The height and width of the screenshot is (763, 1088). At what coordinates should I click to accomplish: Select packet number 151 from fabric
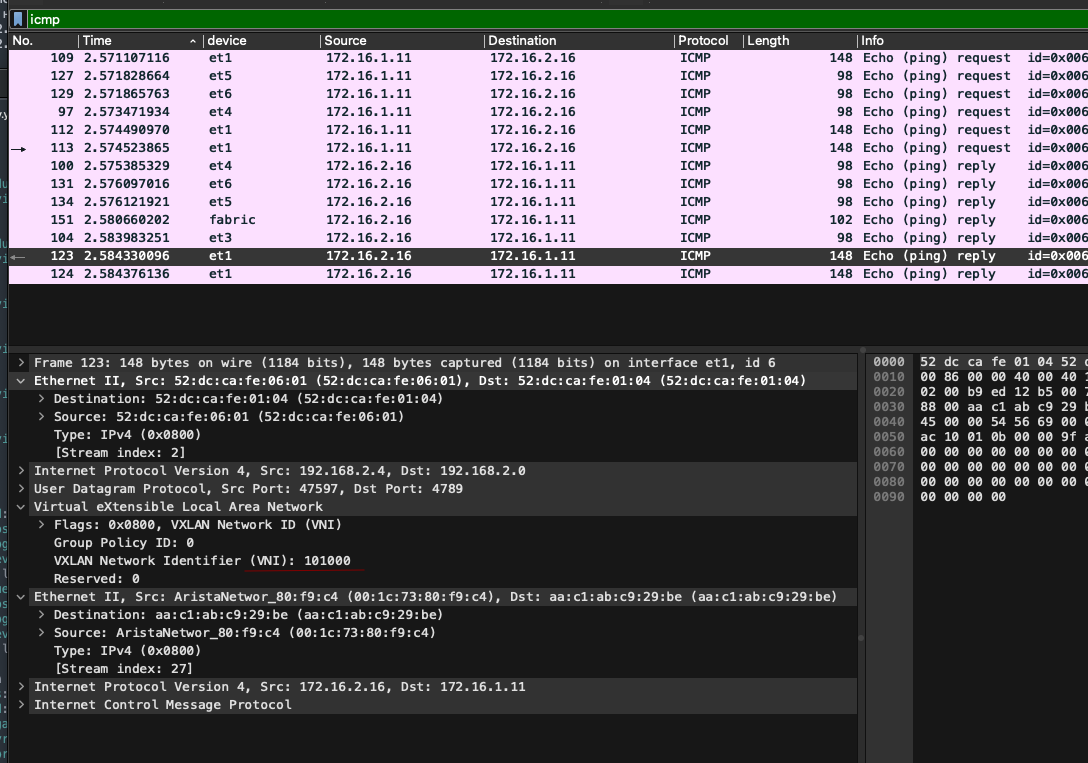click(400, 220)
